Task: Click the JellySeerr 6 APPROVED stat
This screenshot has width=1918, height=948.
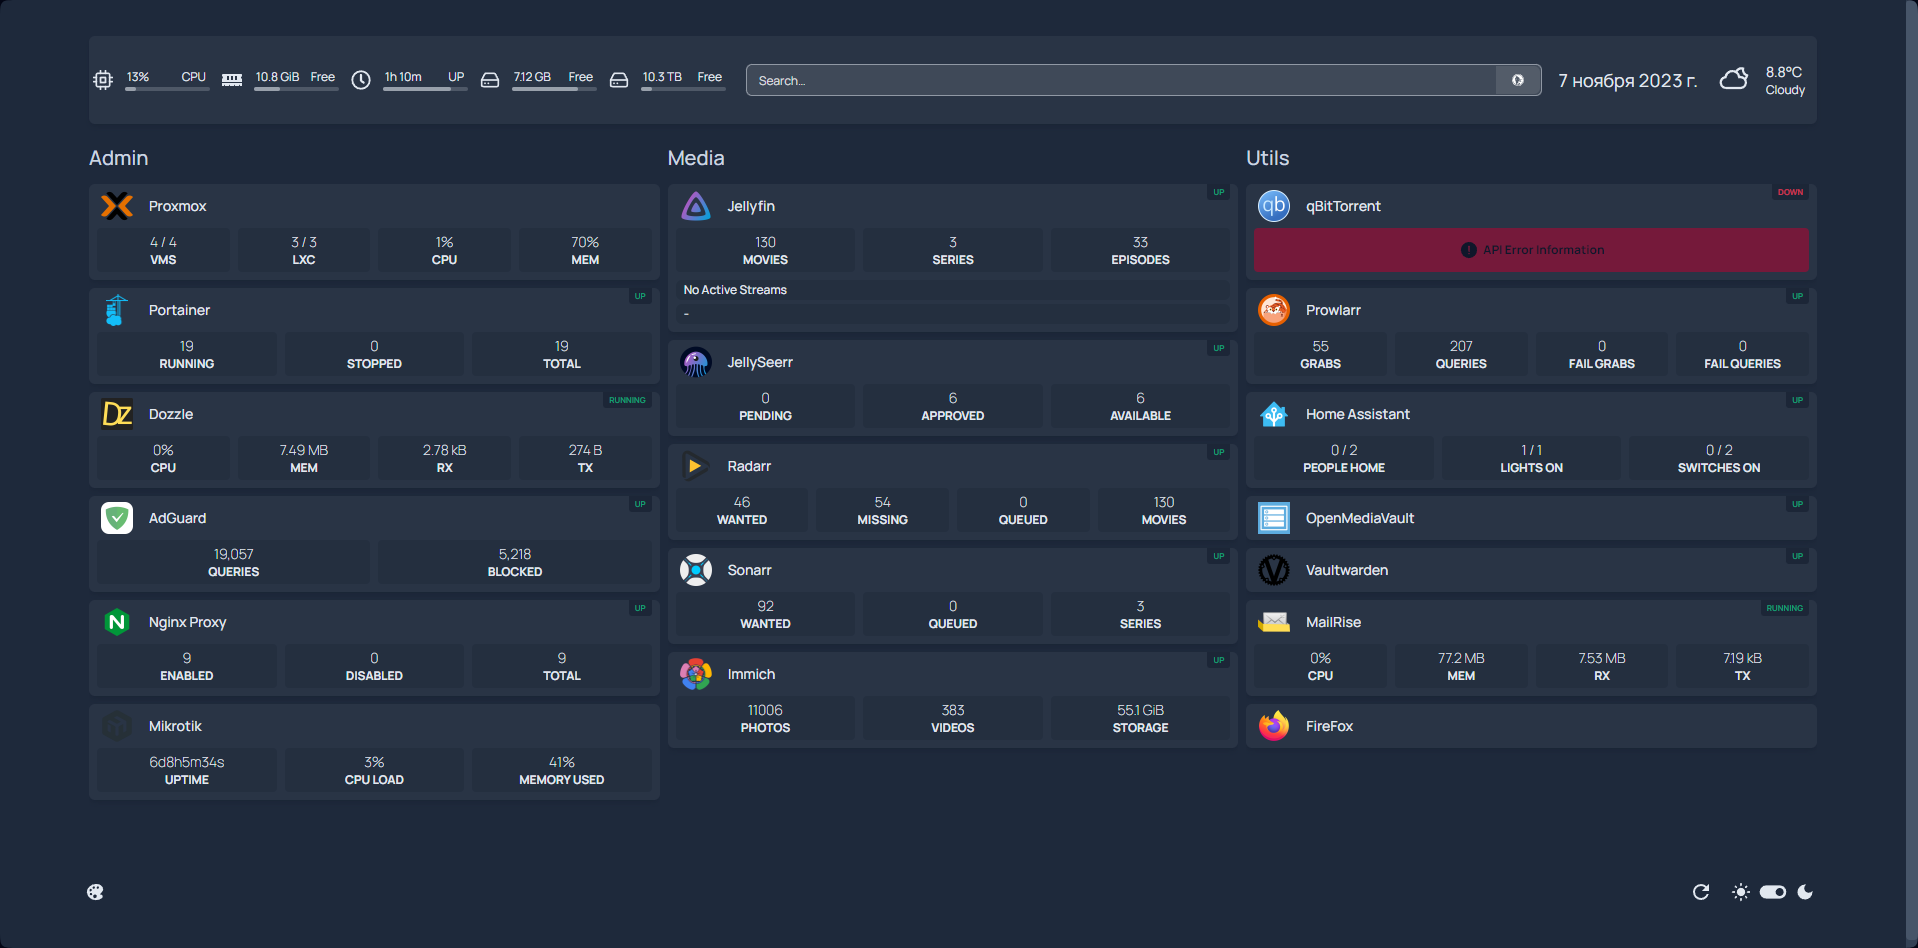Action: [x=953, y=406]
